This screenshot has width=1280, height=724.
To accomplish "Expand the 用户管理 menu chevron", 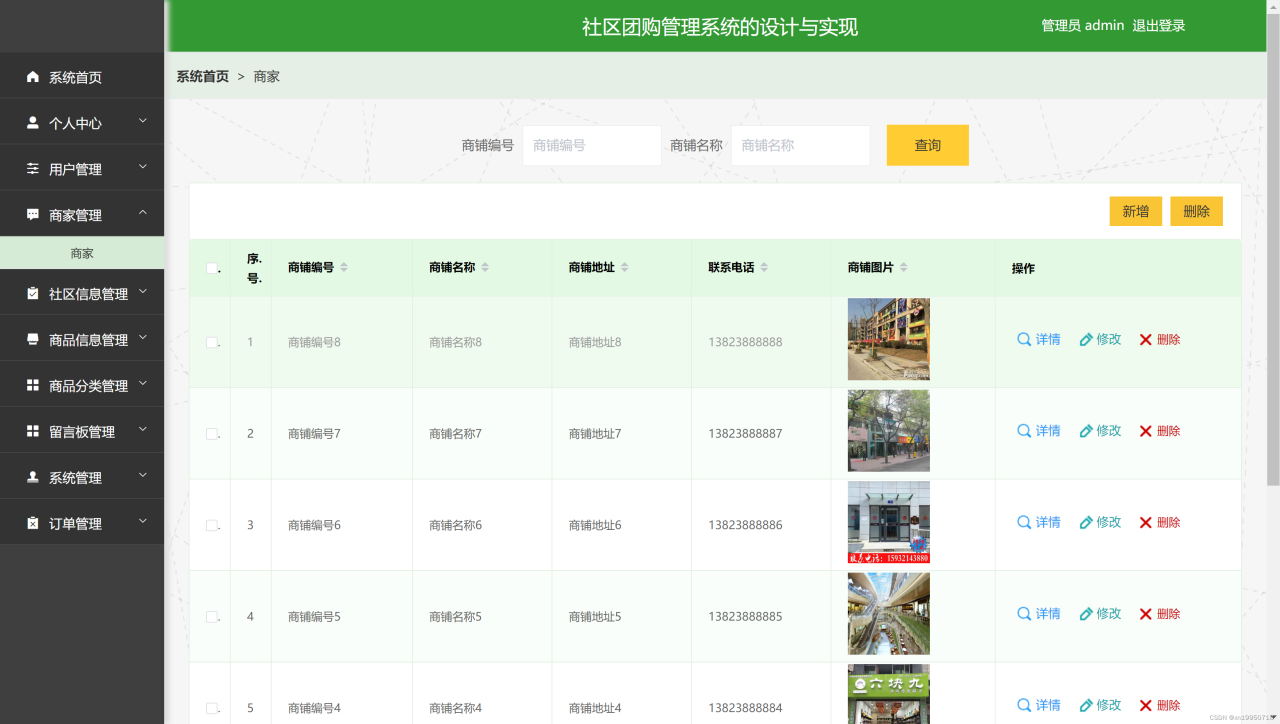I will (x=142, y=167).
